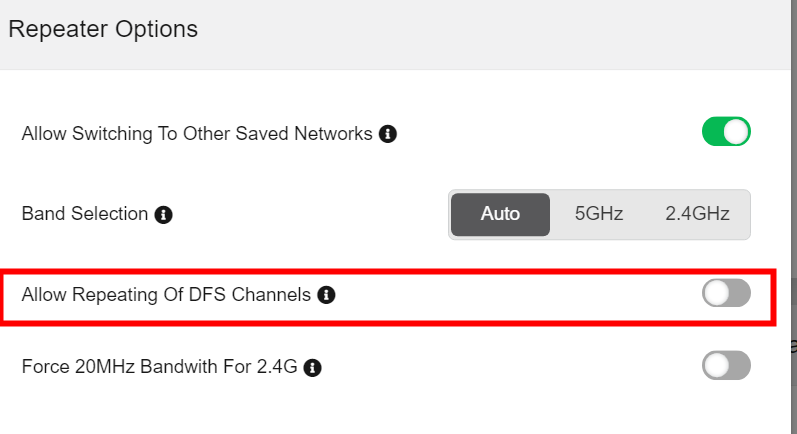Open info tooltip for Allow Switching To Other Saved Networks
797x434 pixels.
pyautogui.click(x=388, y=133)
